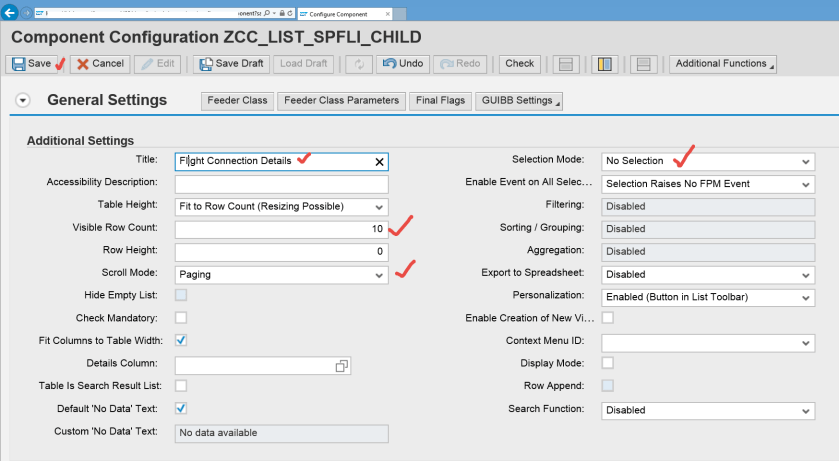Expand the Scroll Mode dropdown
Image resolution: width=839 pixels, height=461 pixels.
coord(379,274)
